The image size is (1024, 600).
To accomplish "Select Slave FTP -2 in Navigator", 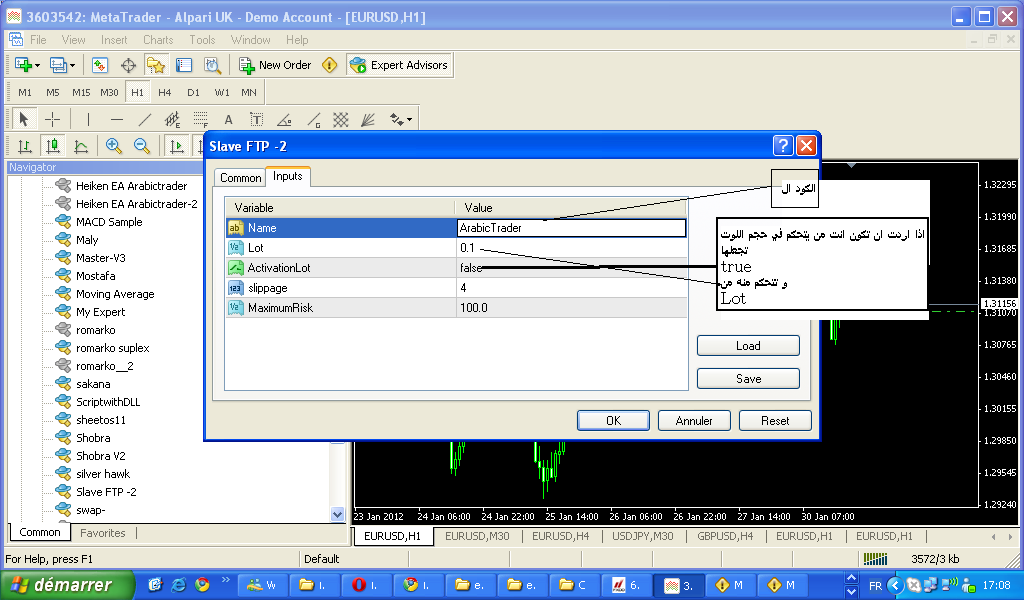I will [x=106, y=492].
